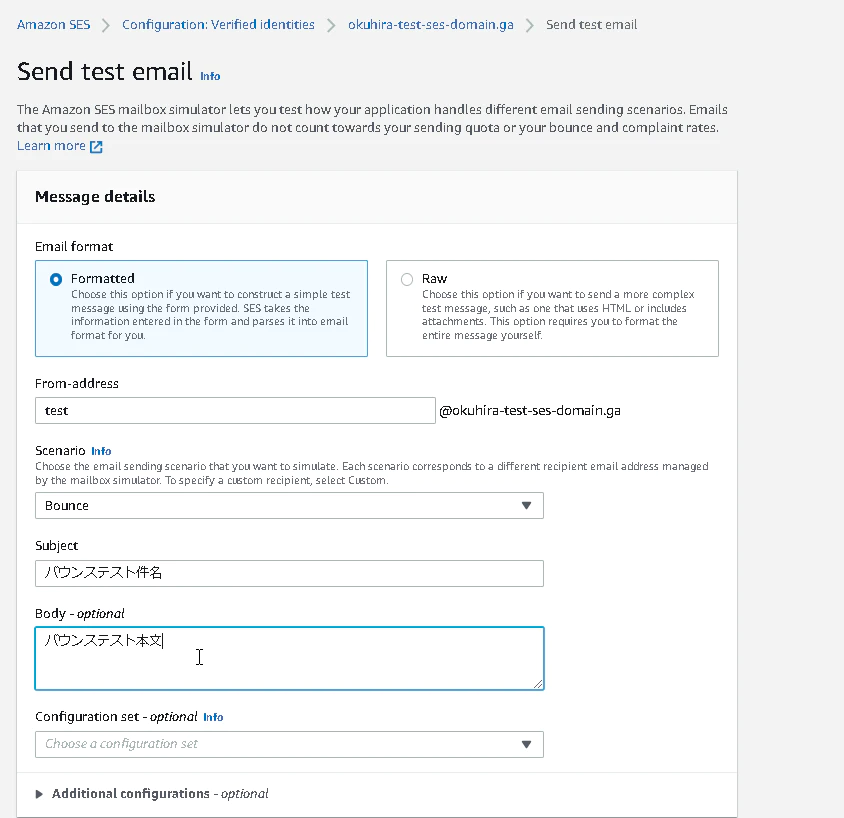The height and width of the screenshot is (818, 844).
Task: Click the Info link beside Send test email heading
Action: coord(210,76)
